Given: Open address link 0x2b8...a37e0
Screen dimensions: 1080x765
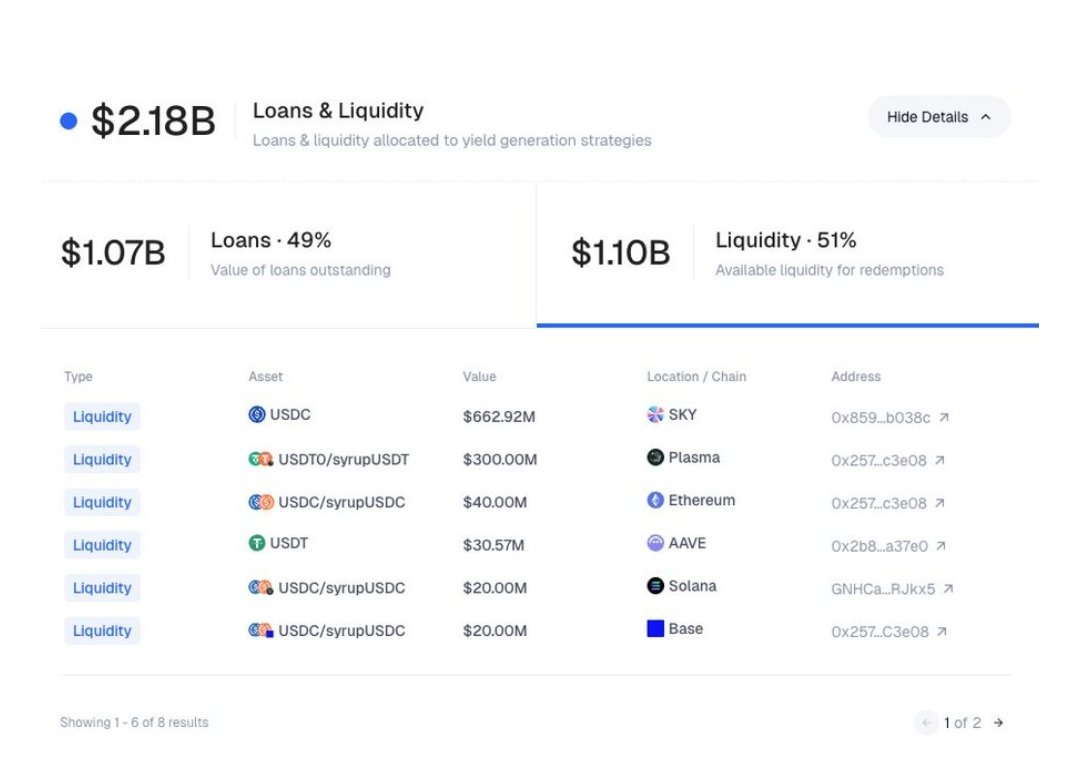Looking at the screenshot, I should pos(879,546).
